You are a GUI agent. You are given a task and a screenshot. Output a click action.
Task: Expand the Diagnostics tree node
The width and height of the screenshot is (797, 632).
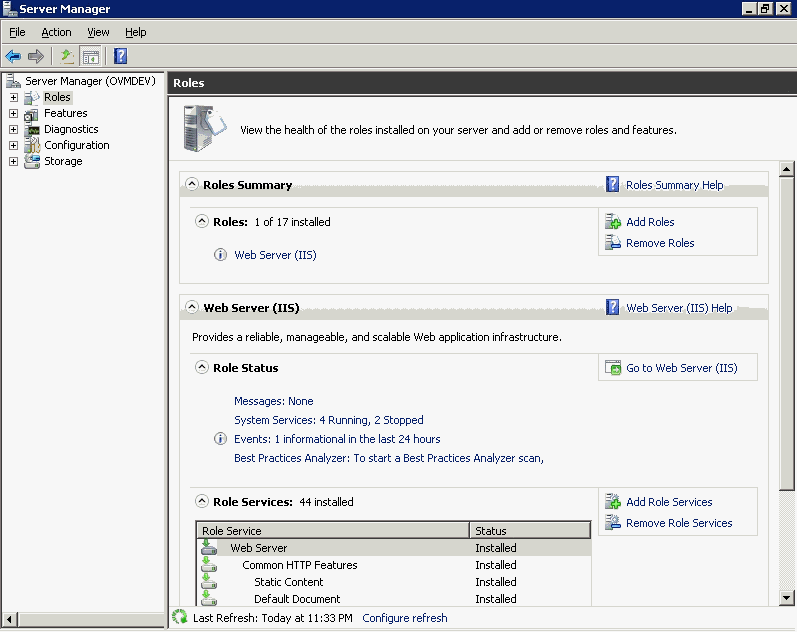click(14, 129)
